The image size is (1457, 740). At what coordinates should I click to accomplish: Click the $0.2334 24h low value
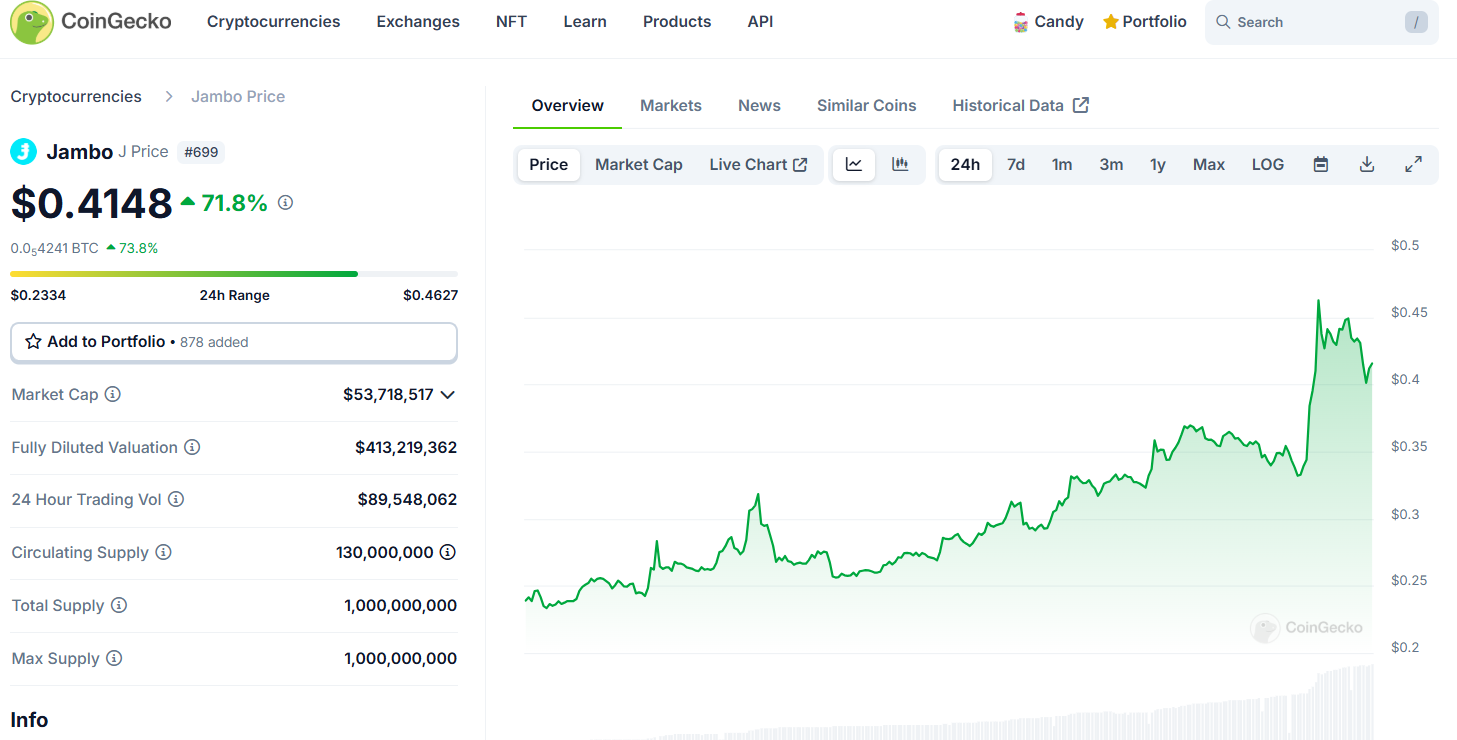point(38,296)
